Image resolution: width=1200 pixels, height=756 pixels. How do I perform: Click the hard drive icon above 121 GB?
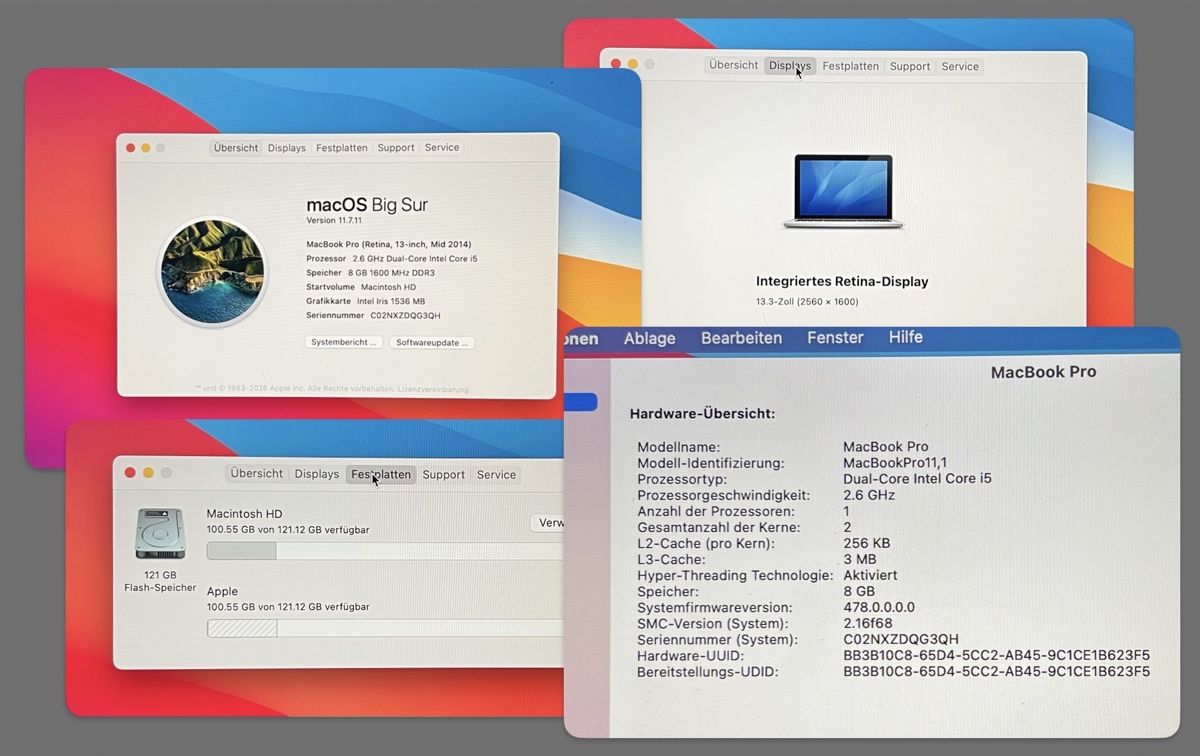(x=160, y=533)
